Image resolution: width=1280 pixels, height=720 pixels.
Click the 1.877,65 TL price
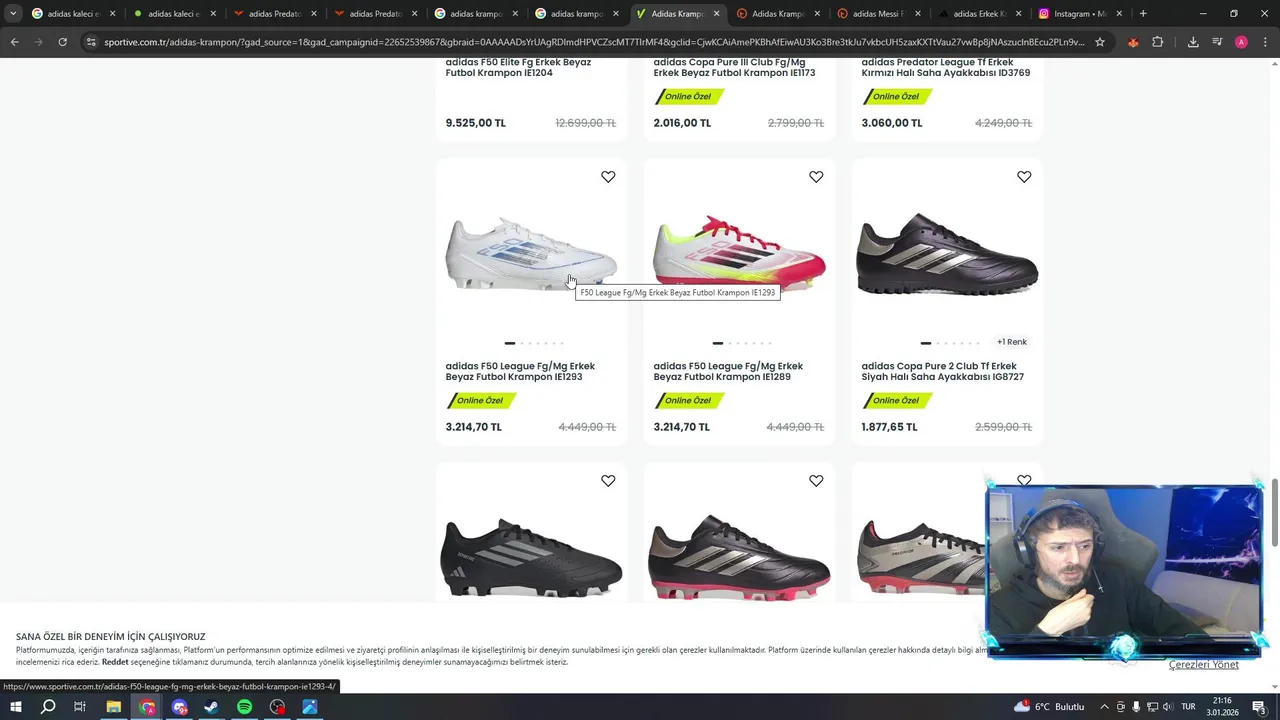pyautogui.click(x=889, y=427)
